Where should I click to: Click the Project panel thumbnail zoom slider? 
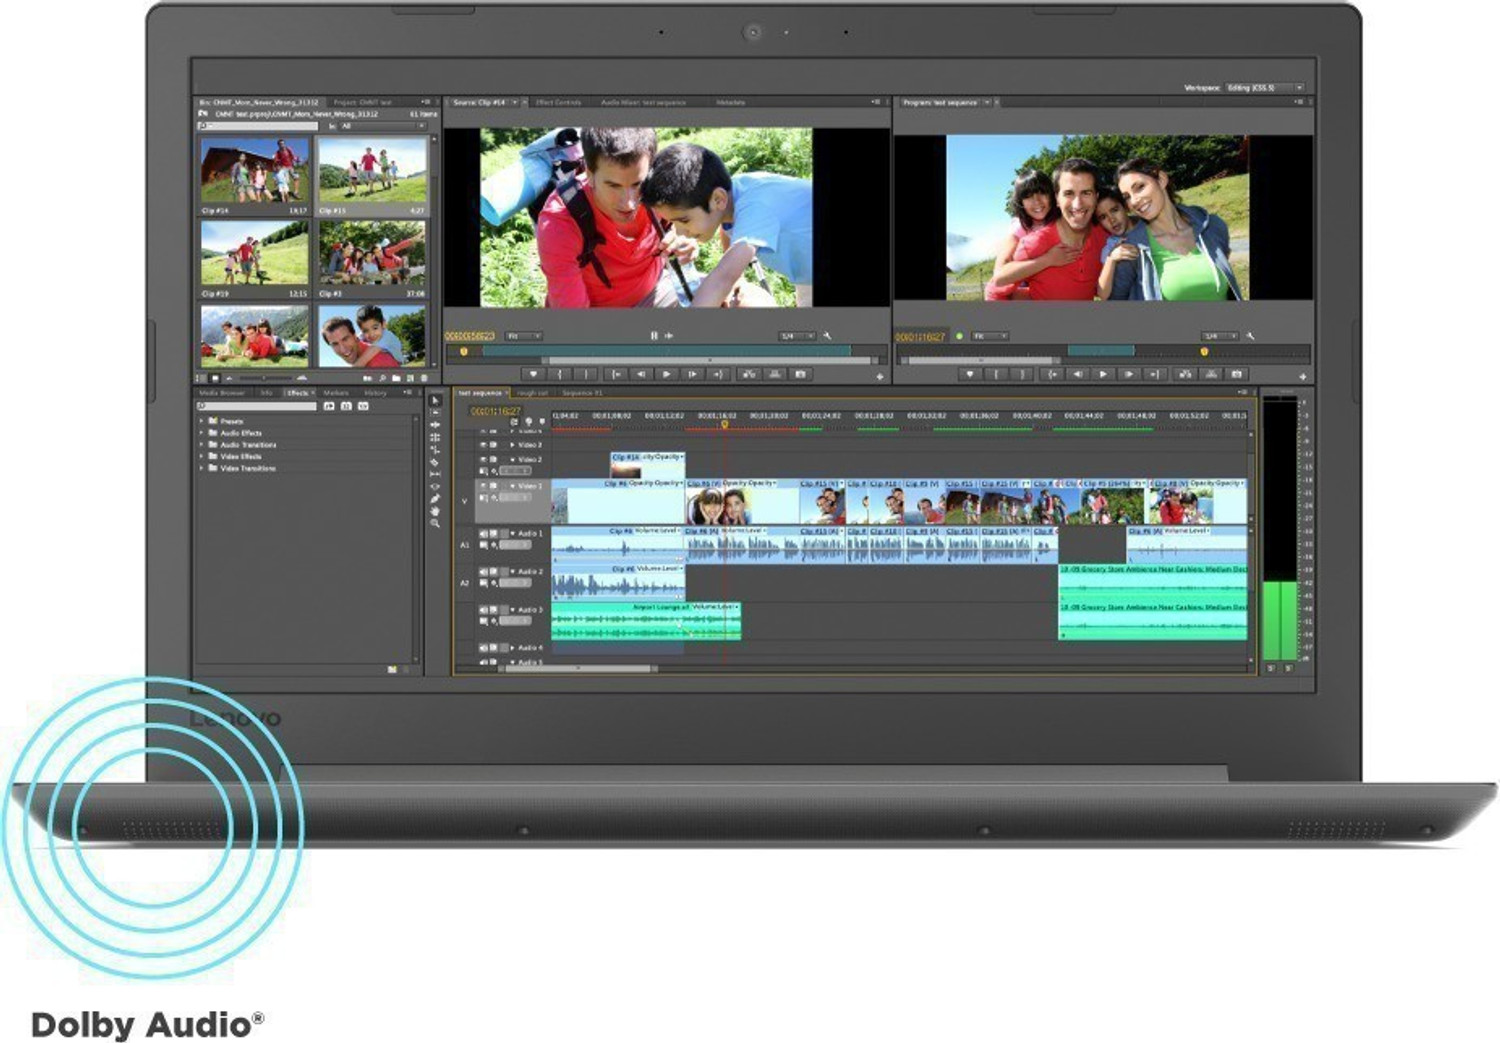264,379
